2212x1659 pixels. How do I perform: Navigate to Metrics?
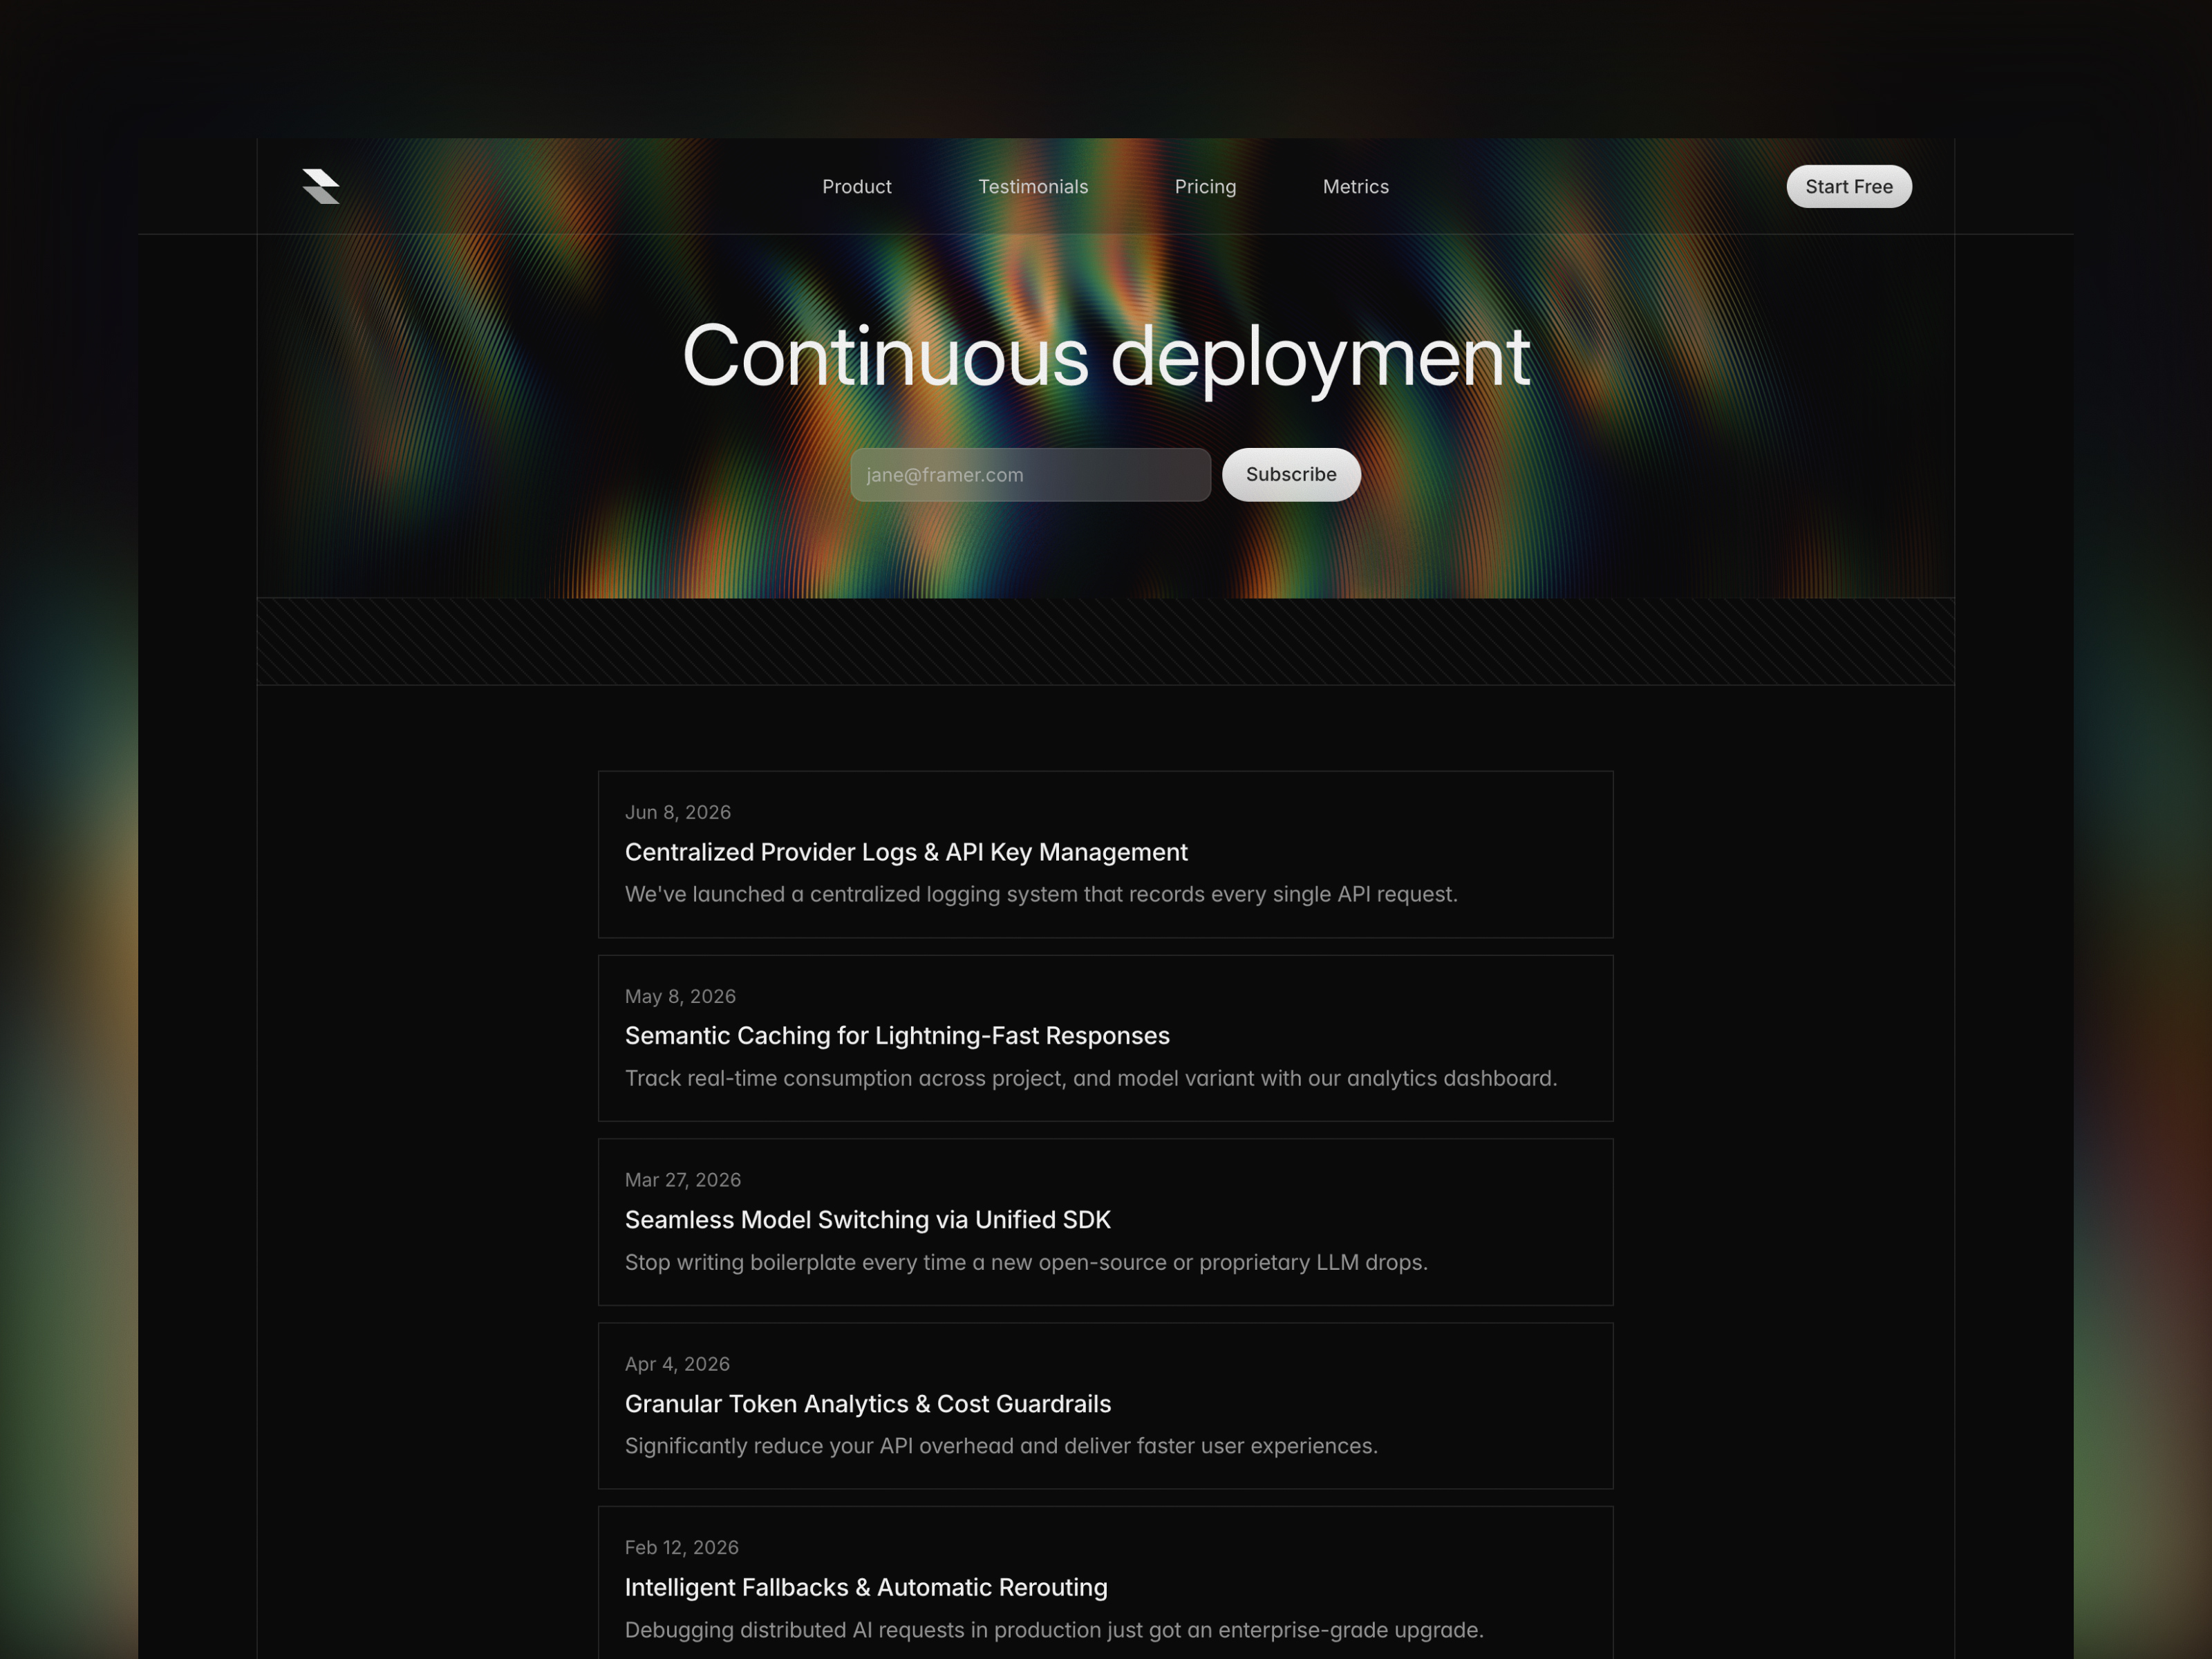1355,187
